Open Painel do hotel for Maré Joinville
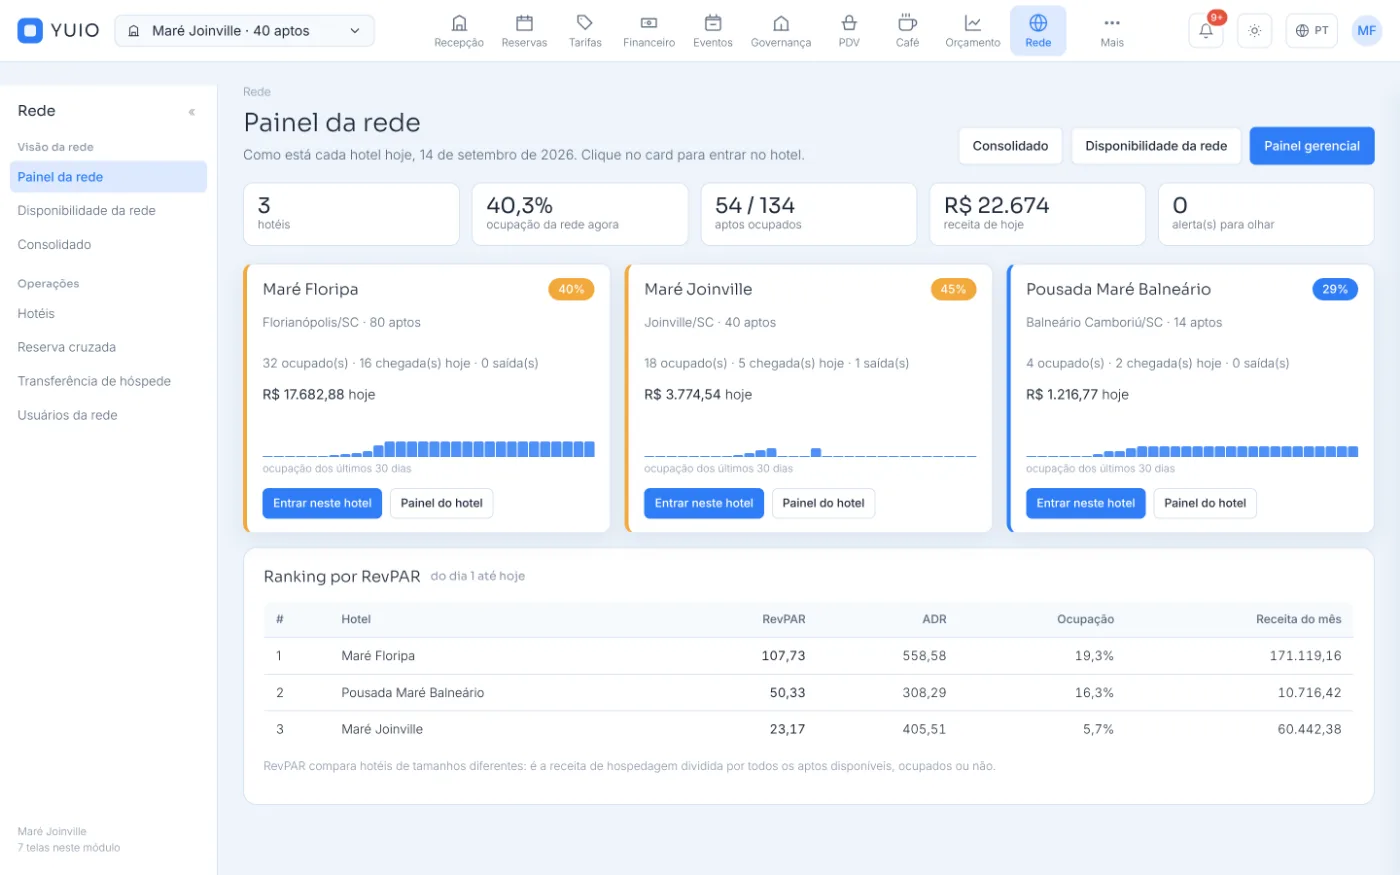Image resolution: width=1400 pixels, height=875 pixels. pos(824,503)
